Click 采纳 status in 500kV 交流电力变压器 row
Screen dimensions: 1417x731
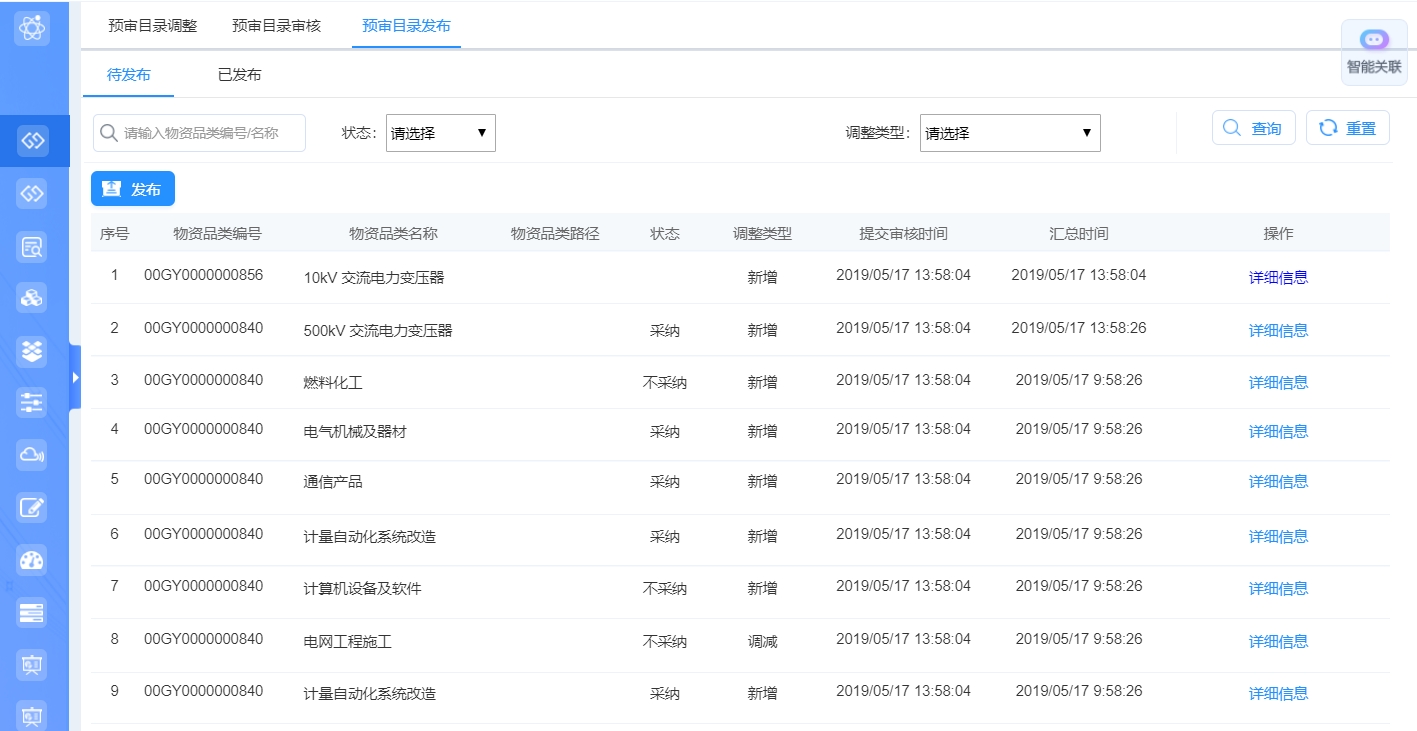(664, 330)
